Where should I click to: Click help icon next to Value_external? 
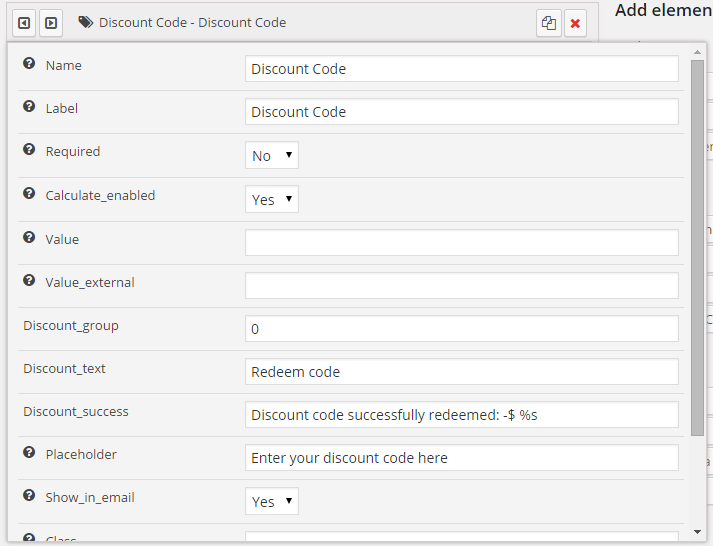pyautogui.click(x=29, y=282)
